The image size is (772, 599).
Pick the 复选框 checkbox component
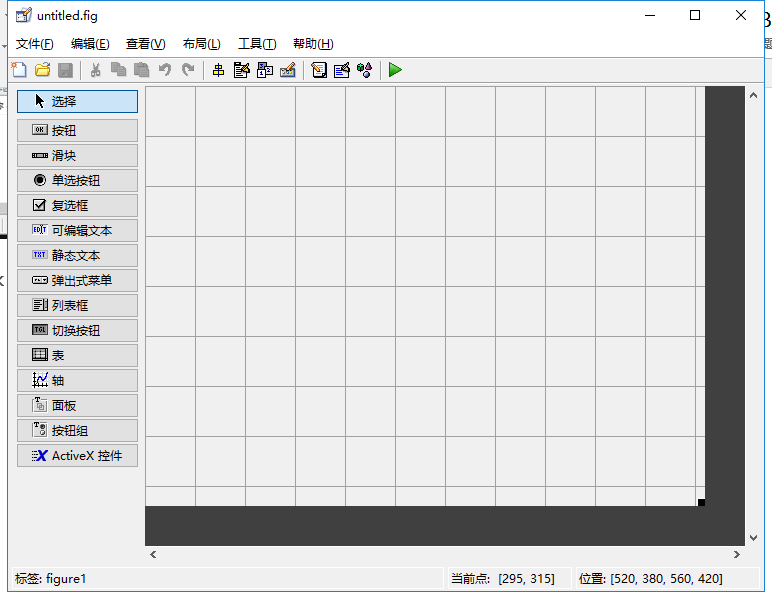pyautogui.click(x=77, y=205)
